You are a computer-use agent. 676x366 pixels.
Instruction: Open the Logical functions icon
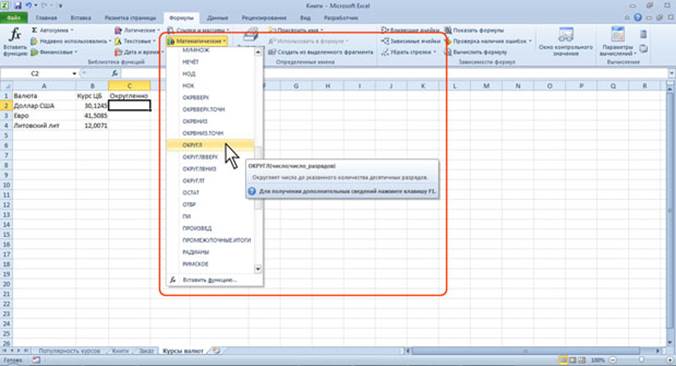pos(118,30)
